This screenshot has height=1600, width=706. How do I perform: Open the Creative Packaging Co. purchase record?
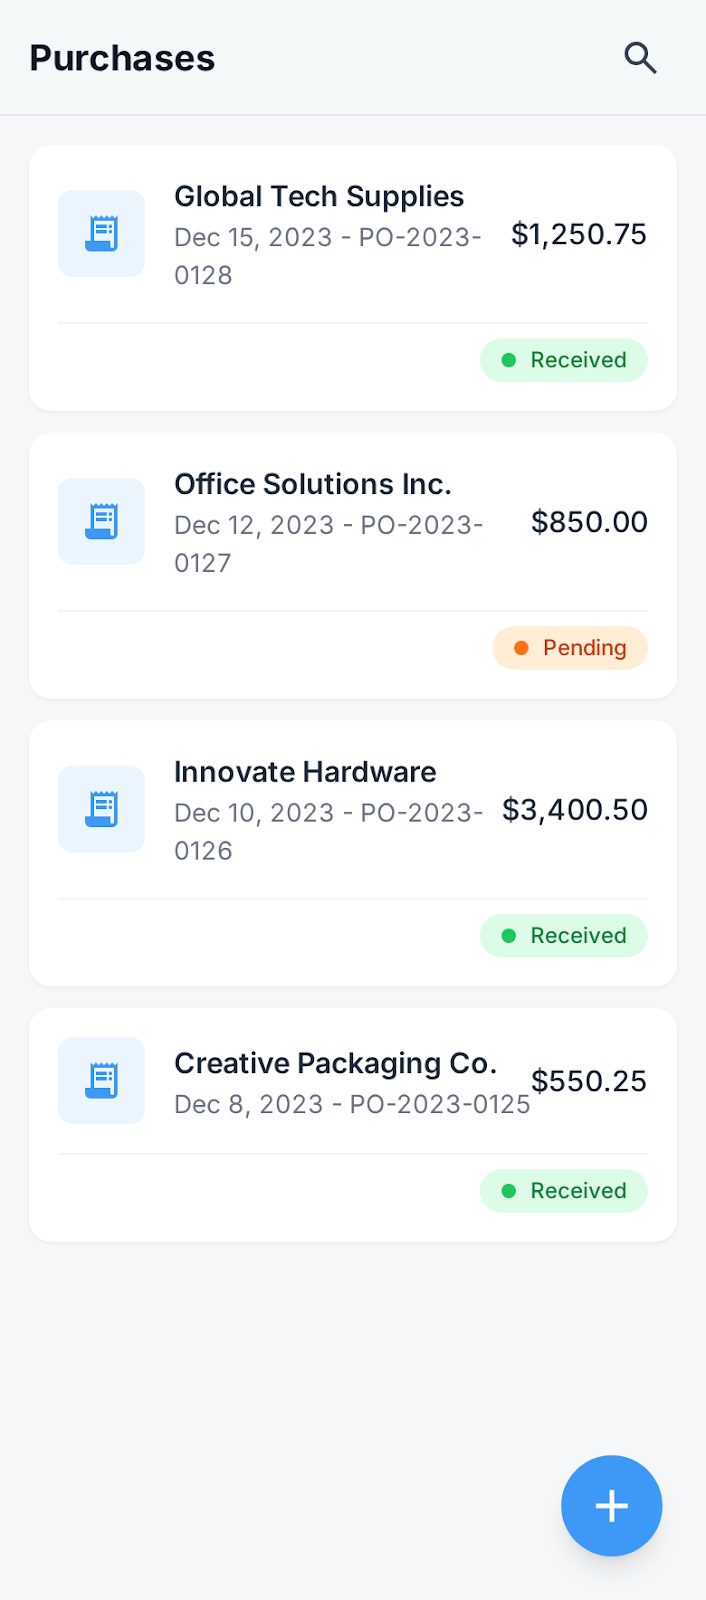352,1124
